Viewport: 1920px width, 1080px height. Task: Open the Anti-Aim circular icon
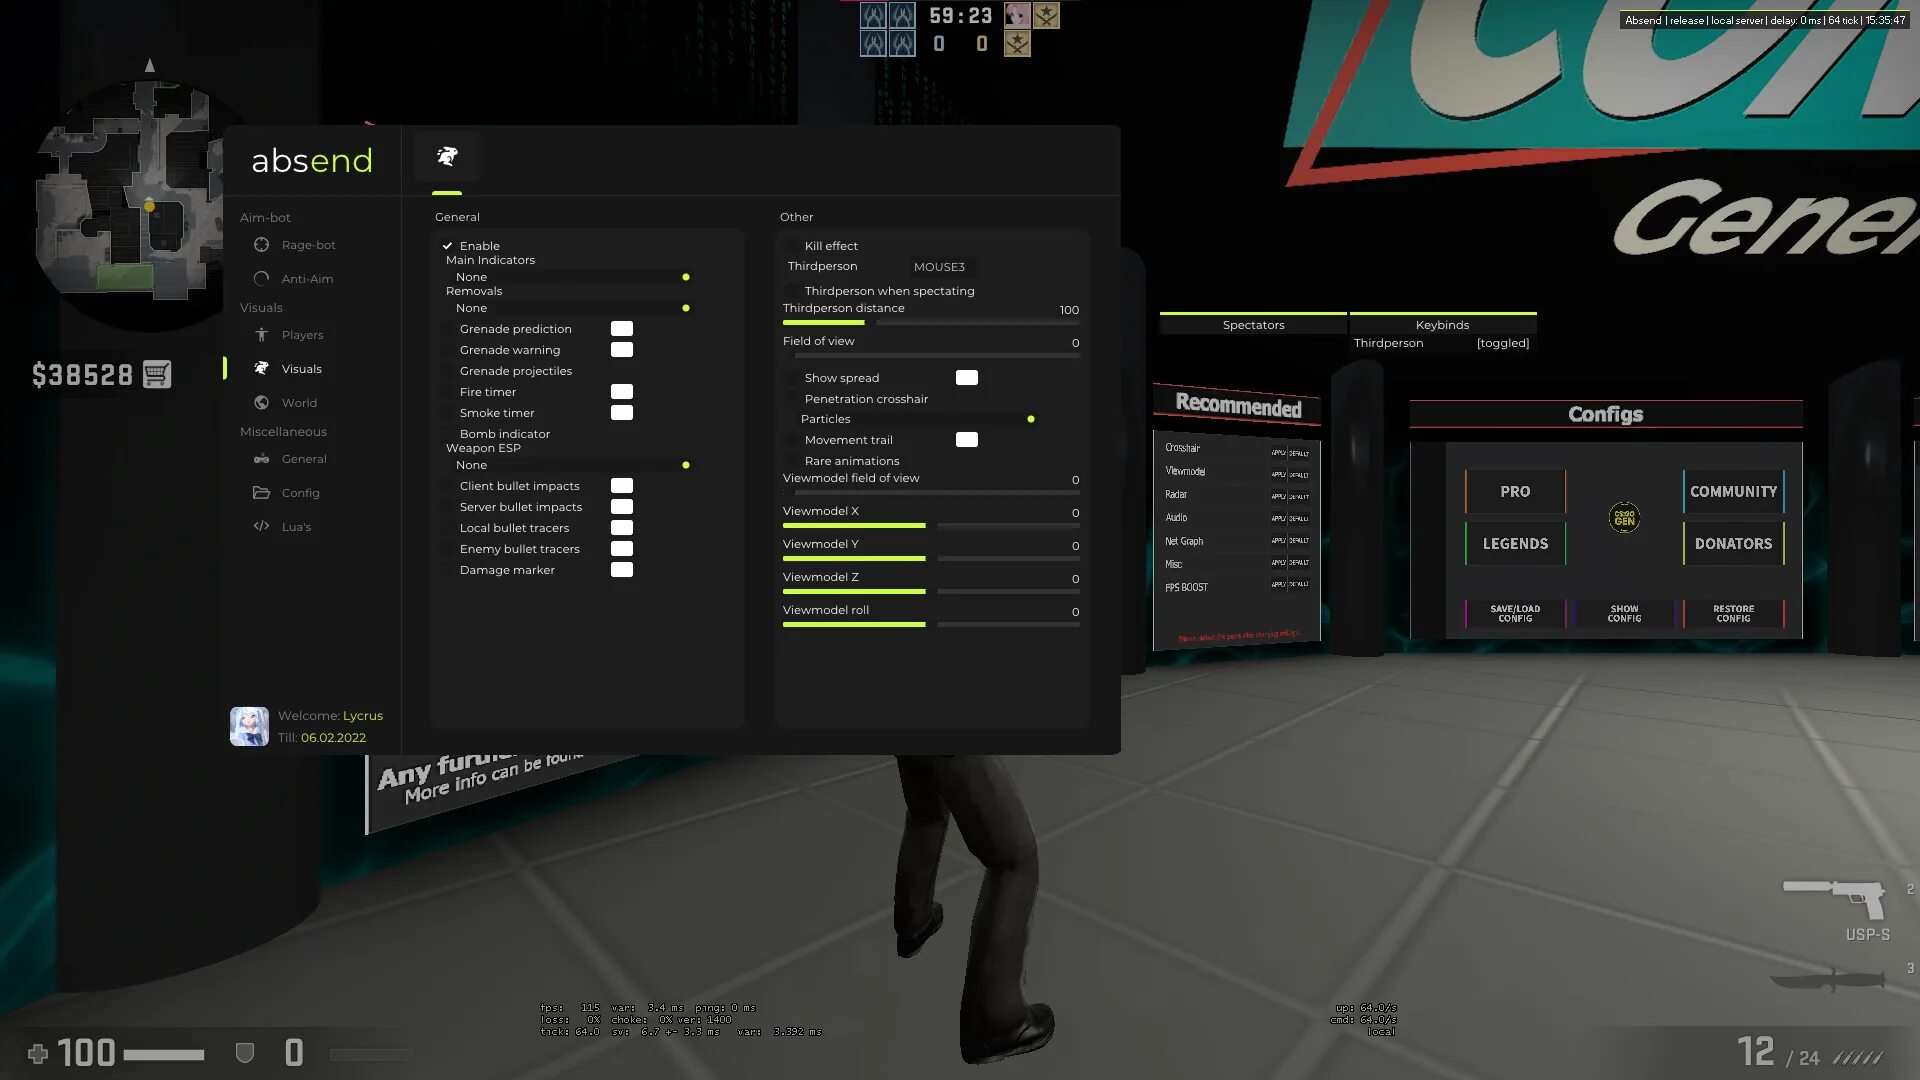pos(261,279)
